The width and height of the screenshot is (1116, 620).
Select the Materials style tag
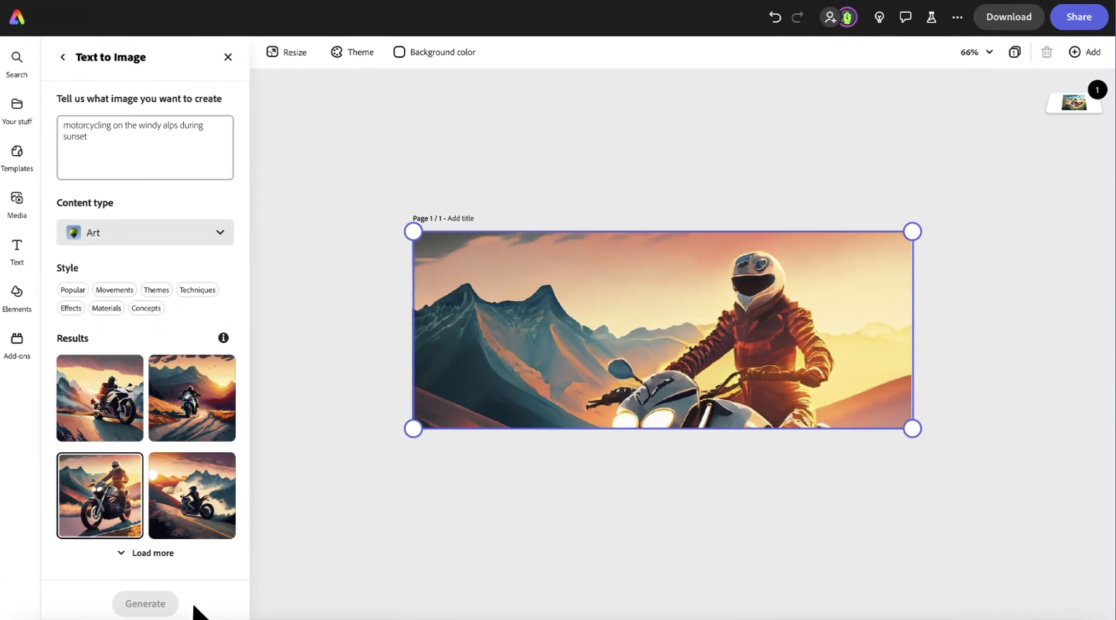pos(106,308)
